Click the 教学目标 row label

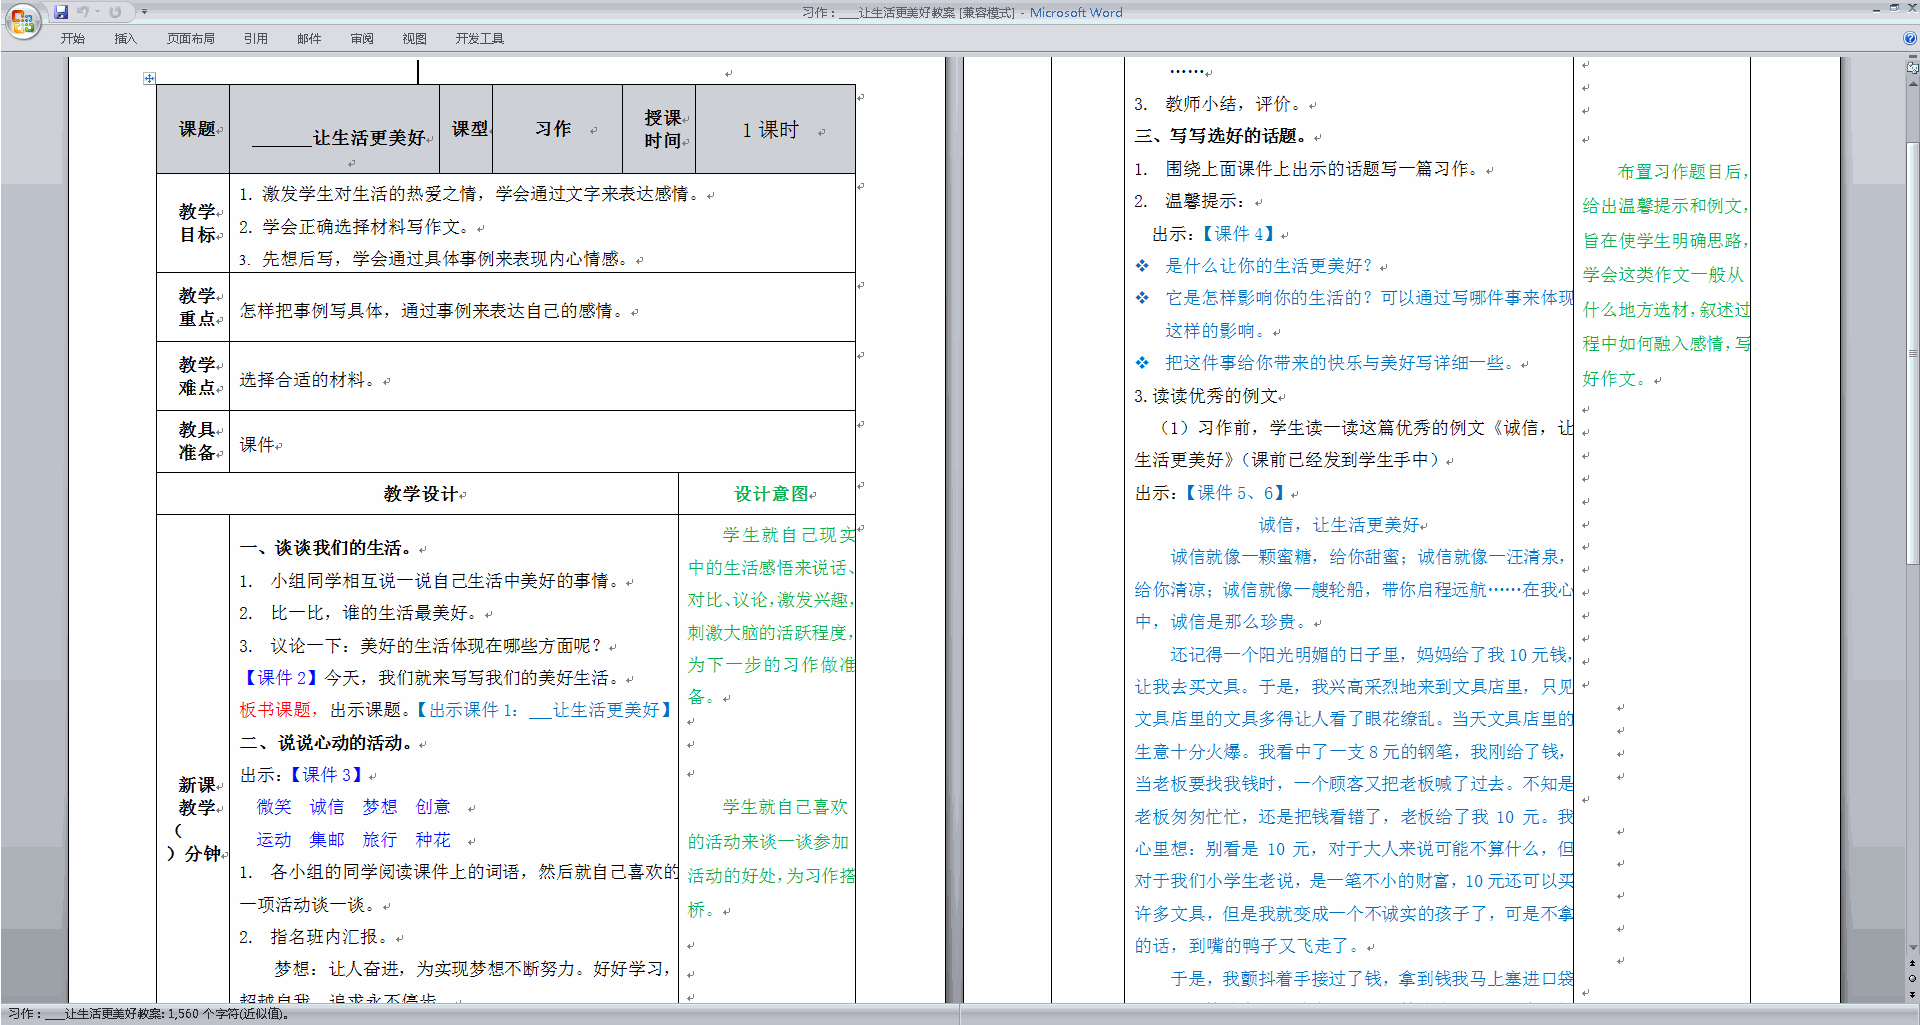(x=197, y=223)
